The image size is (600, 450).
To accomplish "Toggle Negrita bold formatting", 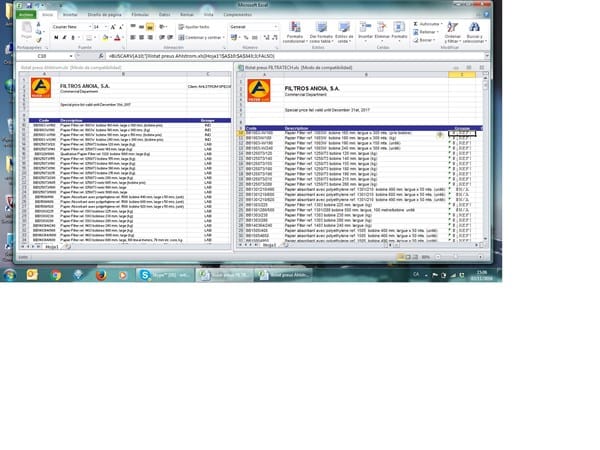I will coord(56,38).
